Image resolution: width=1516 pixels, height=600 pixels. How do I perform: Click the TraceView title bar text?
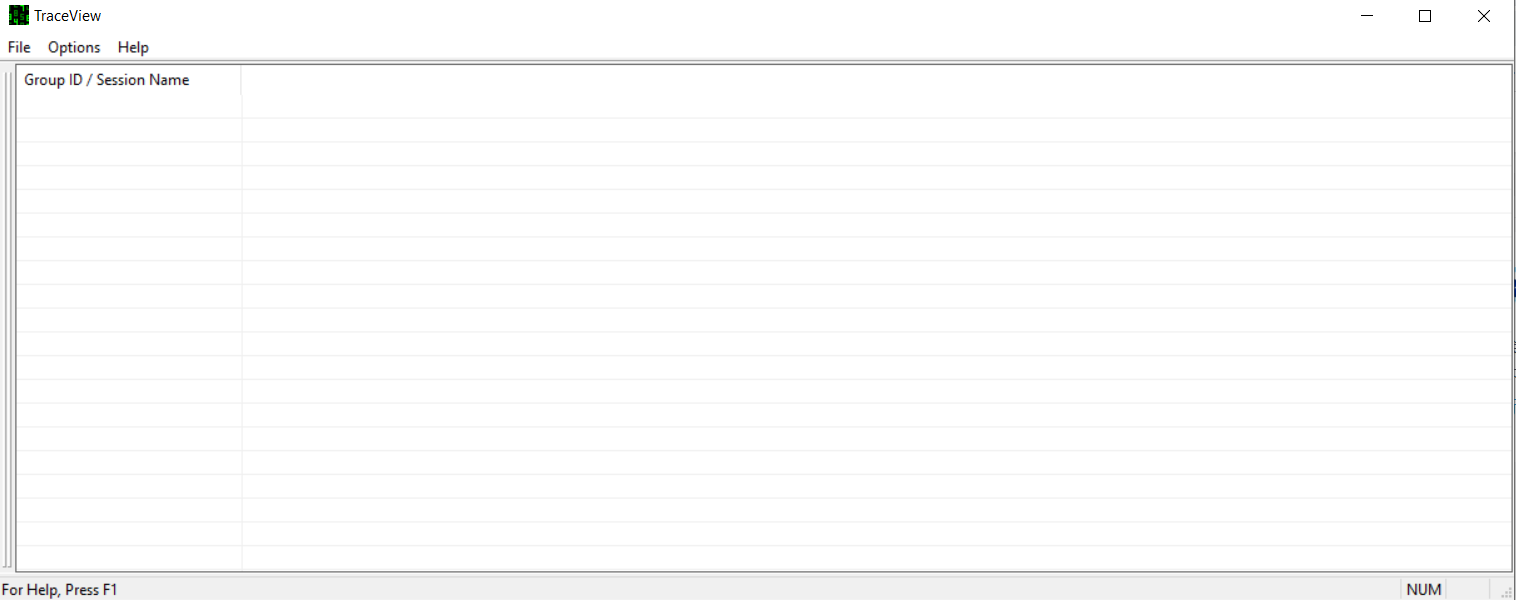point(66,15)
